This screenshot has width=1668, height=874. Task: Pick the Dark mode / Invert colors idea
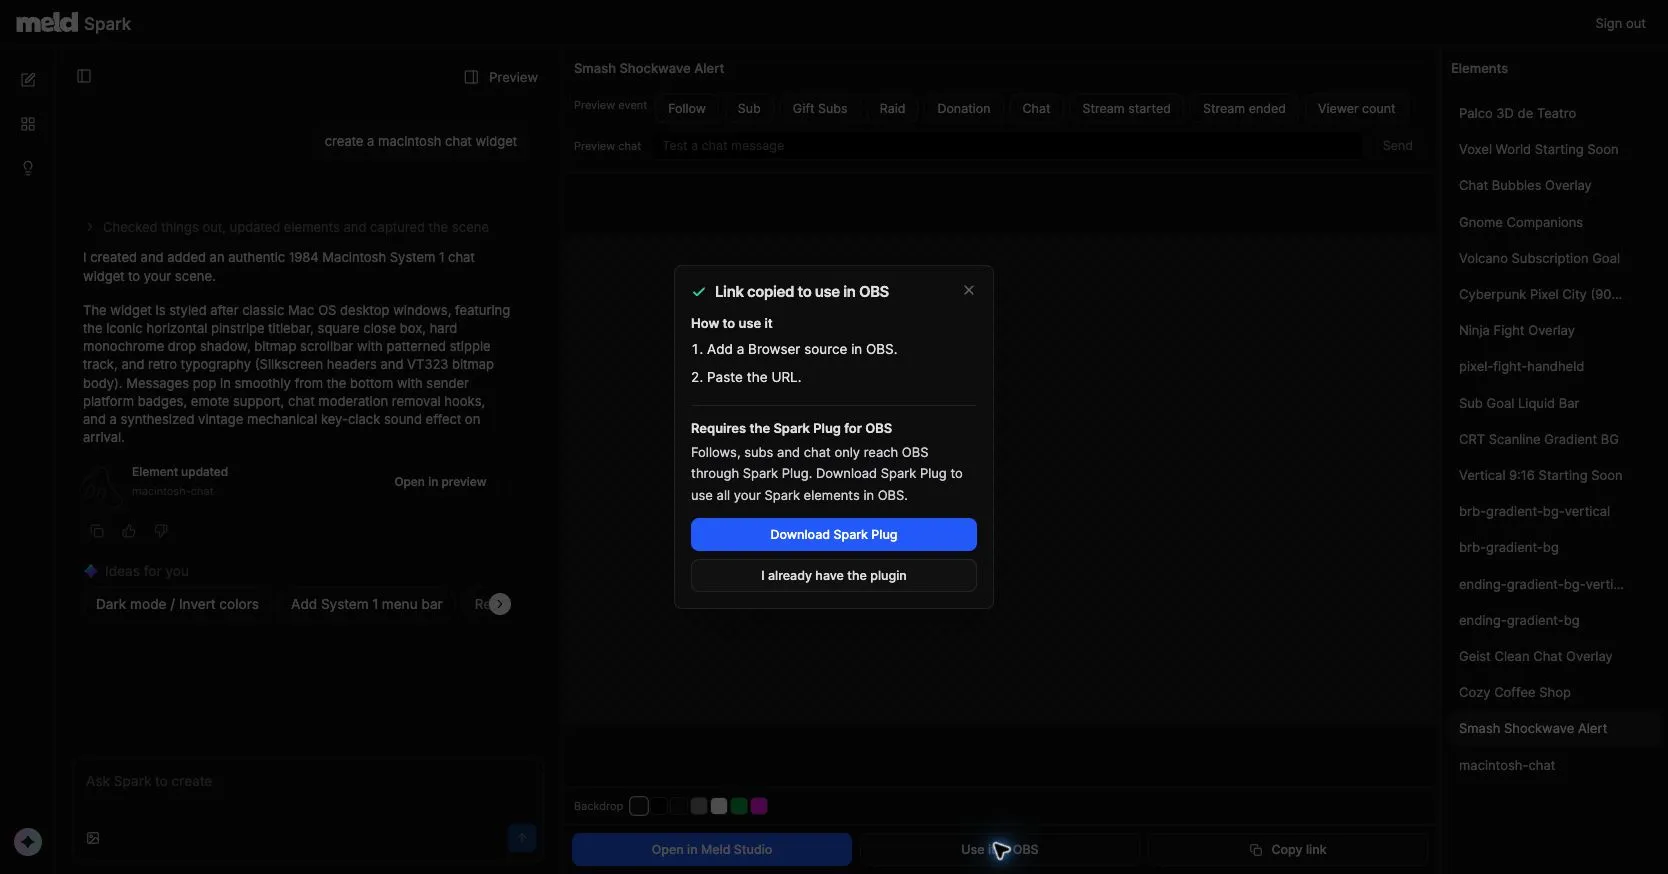click(177, 604)
